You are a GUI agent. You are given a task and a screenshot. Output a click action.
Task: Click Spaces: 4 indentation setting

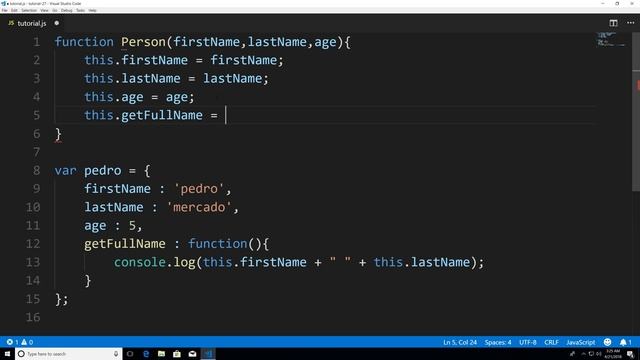498,342
